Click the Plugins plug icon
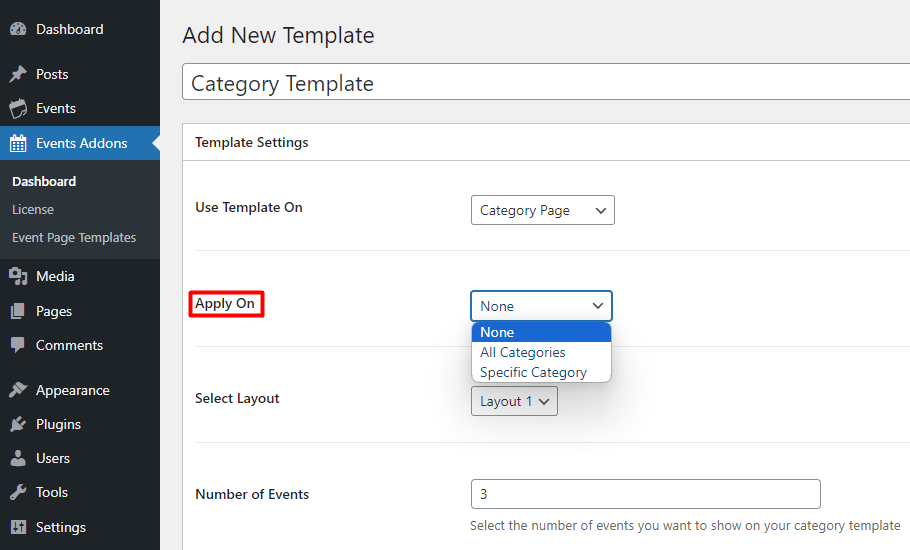This screenshot has width=910, height=550. click(18, 425)
